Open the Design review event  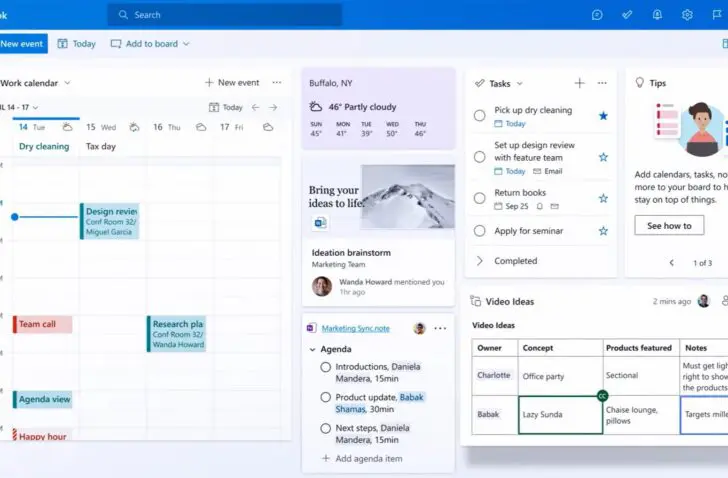(110, 221)
